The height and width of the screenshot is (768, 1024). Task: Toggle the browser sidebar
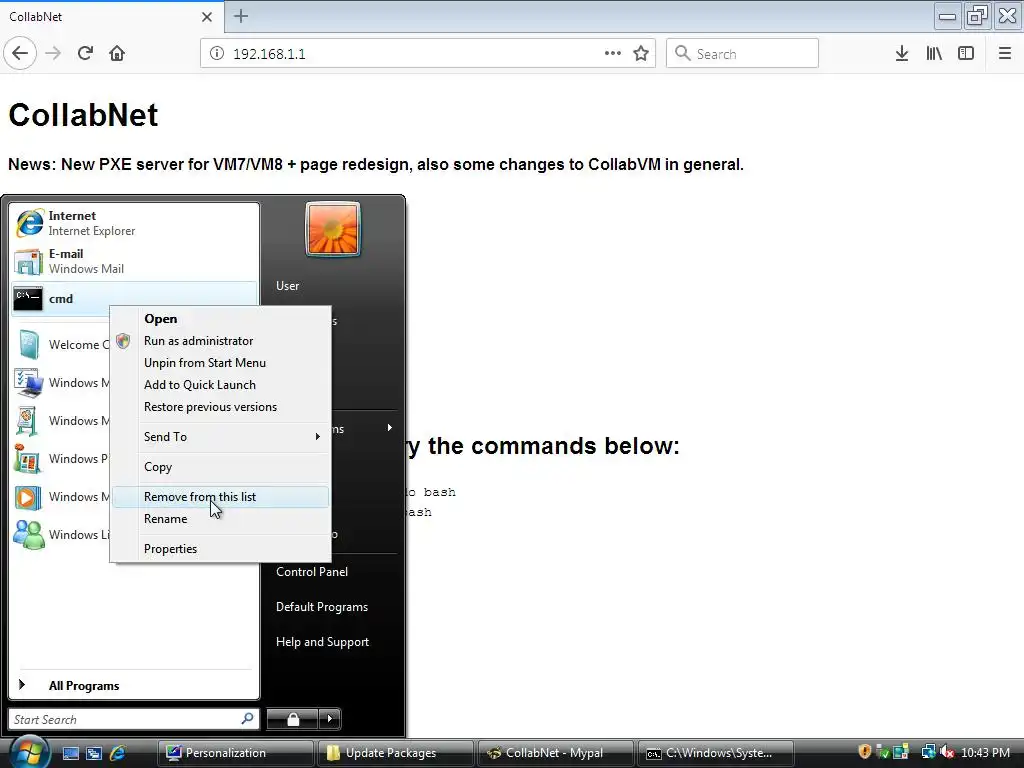tap(966, 54)
